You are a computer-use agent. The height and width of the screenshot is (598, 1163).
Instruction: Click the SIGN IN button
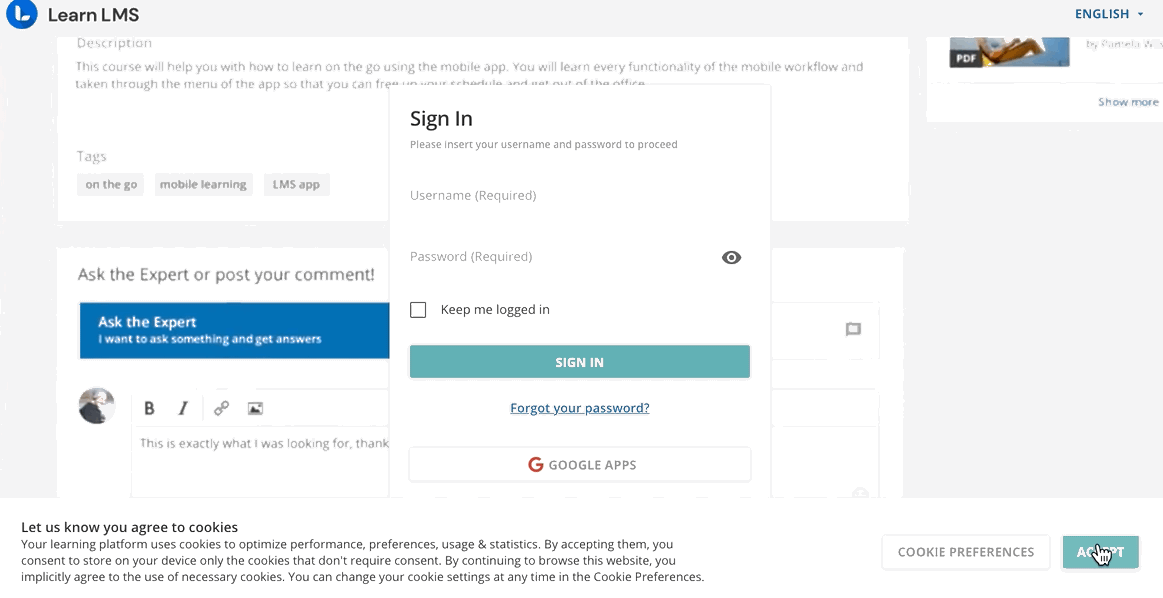tap(579, 362)
